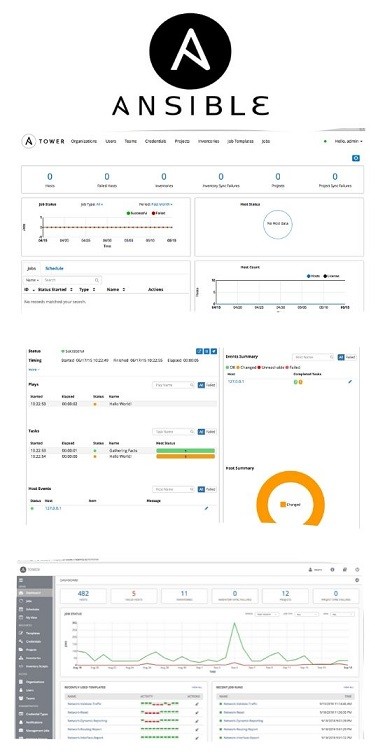Screen dimensions: 375x754
Task: Open Inventory Scripts in the left sidebar
Action: coord(35,666)
